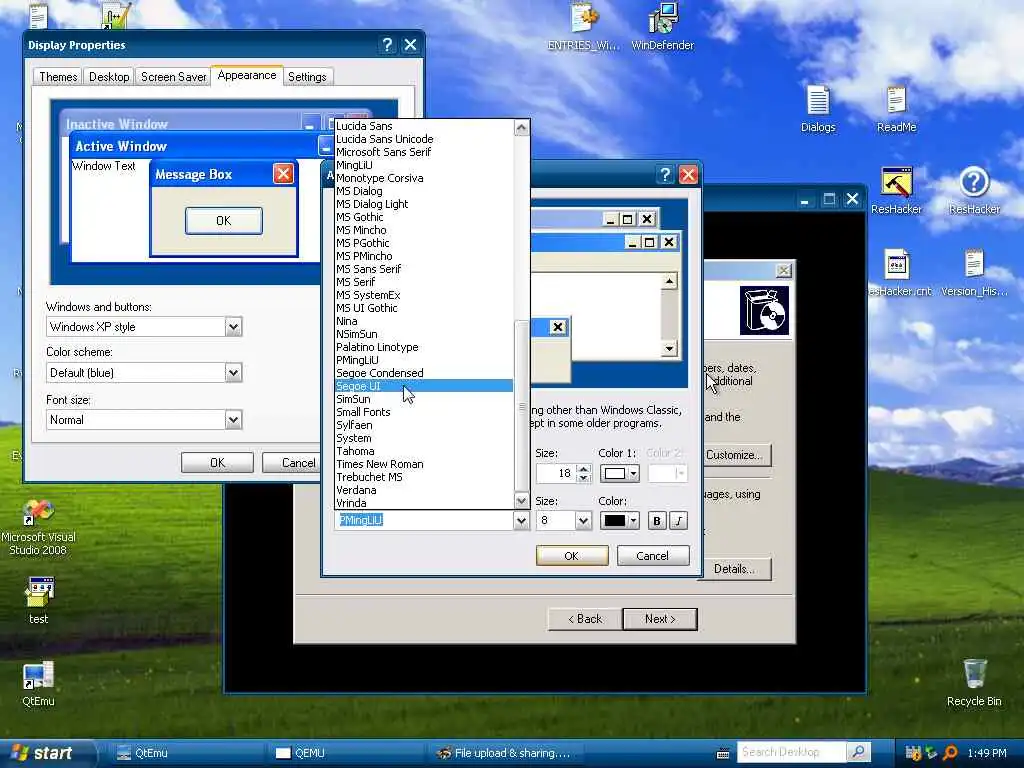The width and height of the screenshot is (1024, 768).
Task: Click the orange magnifier tray icon
Action: pos(950,753)
